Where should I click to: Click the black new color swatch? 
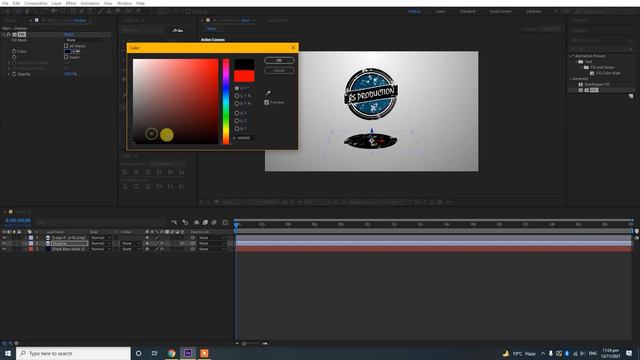tap(244, 64)
